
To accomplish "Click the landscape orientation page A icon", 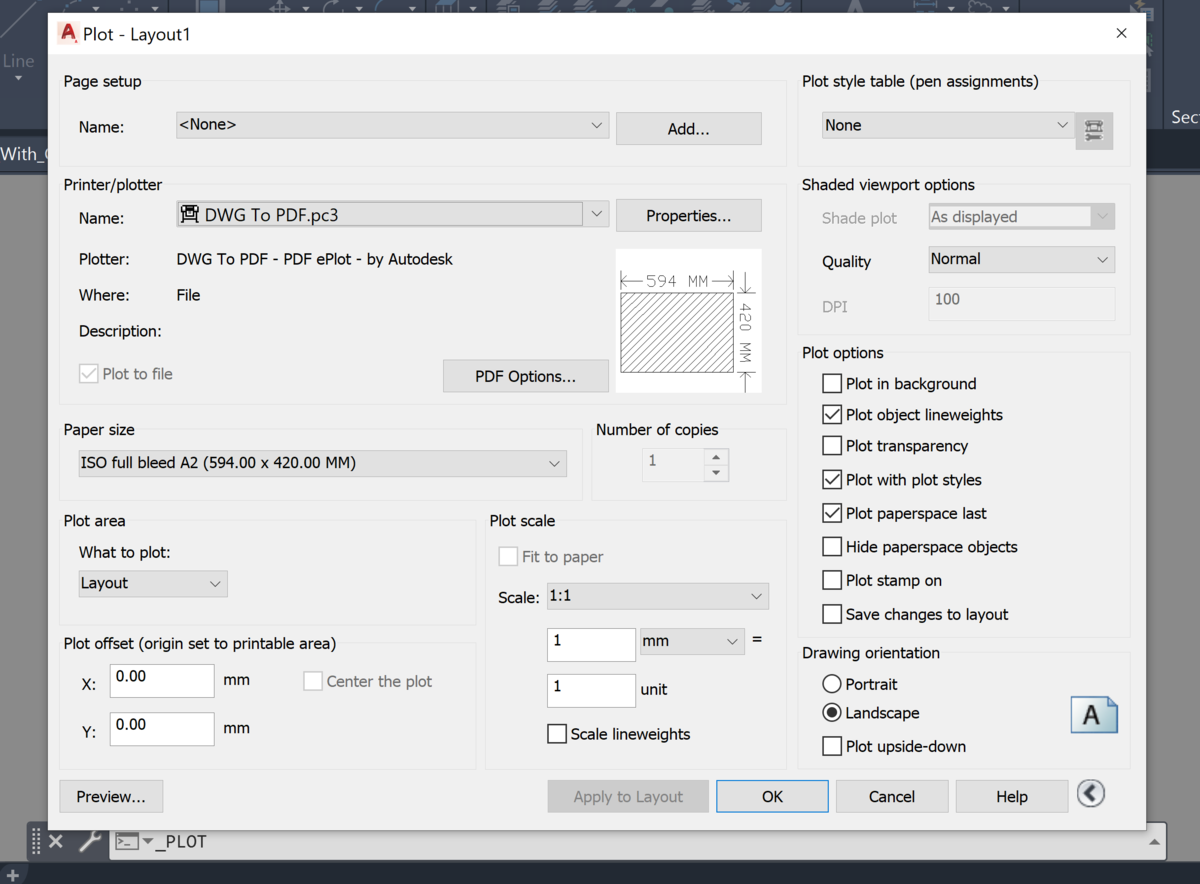I will (x=1094, y=715).
